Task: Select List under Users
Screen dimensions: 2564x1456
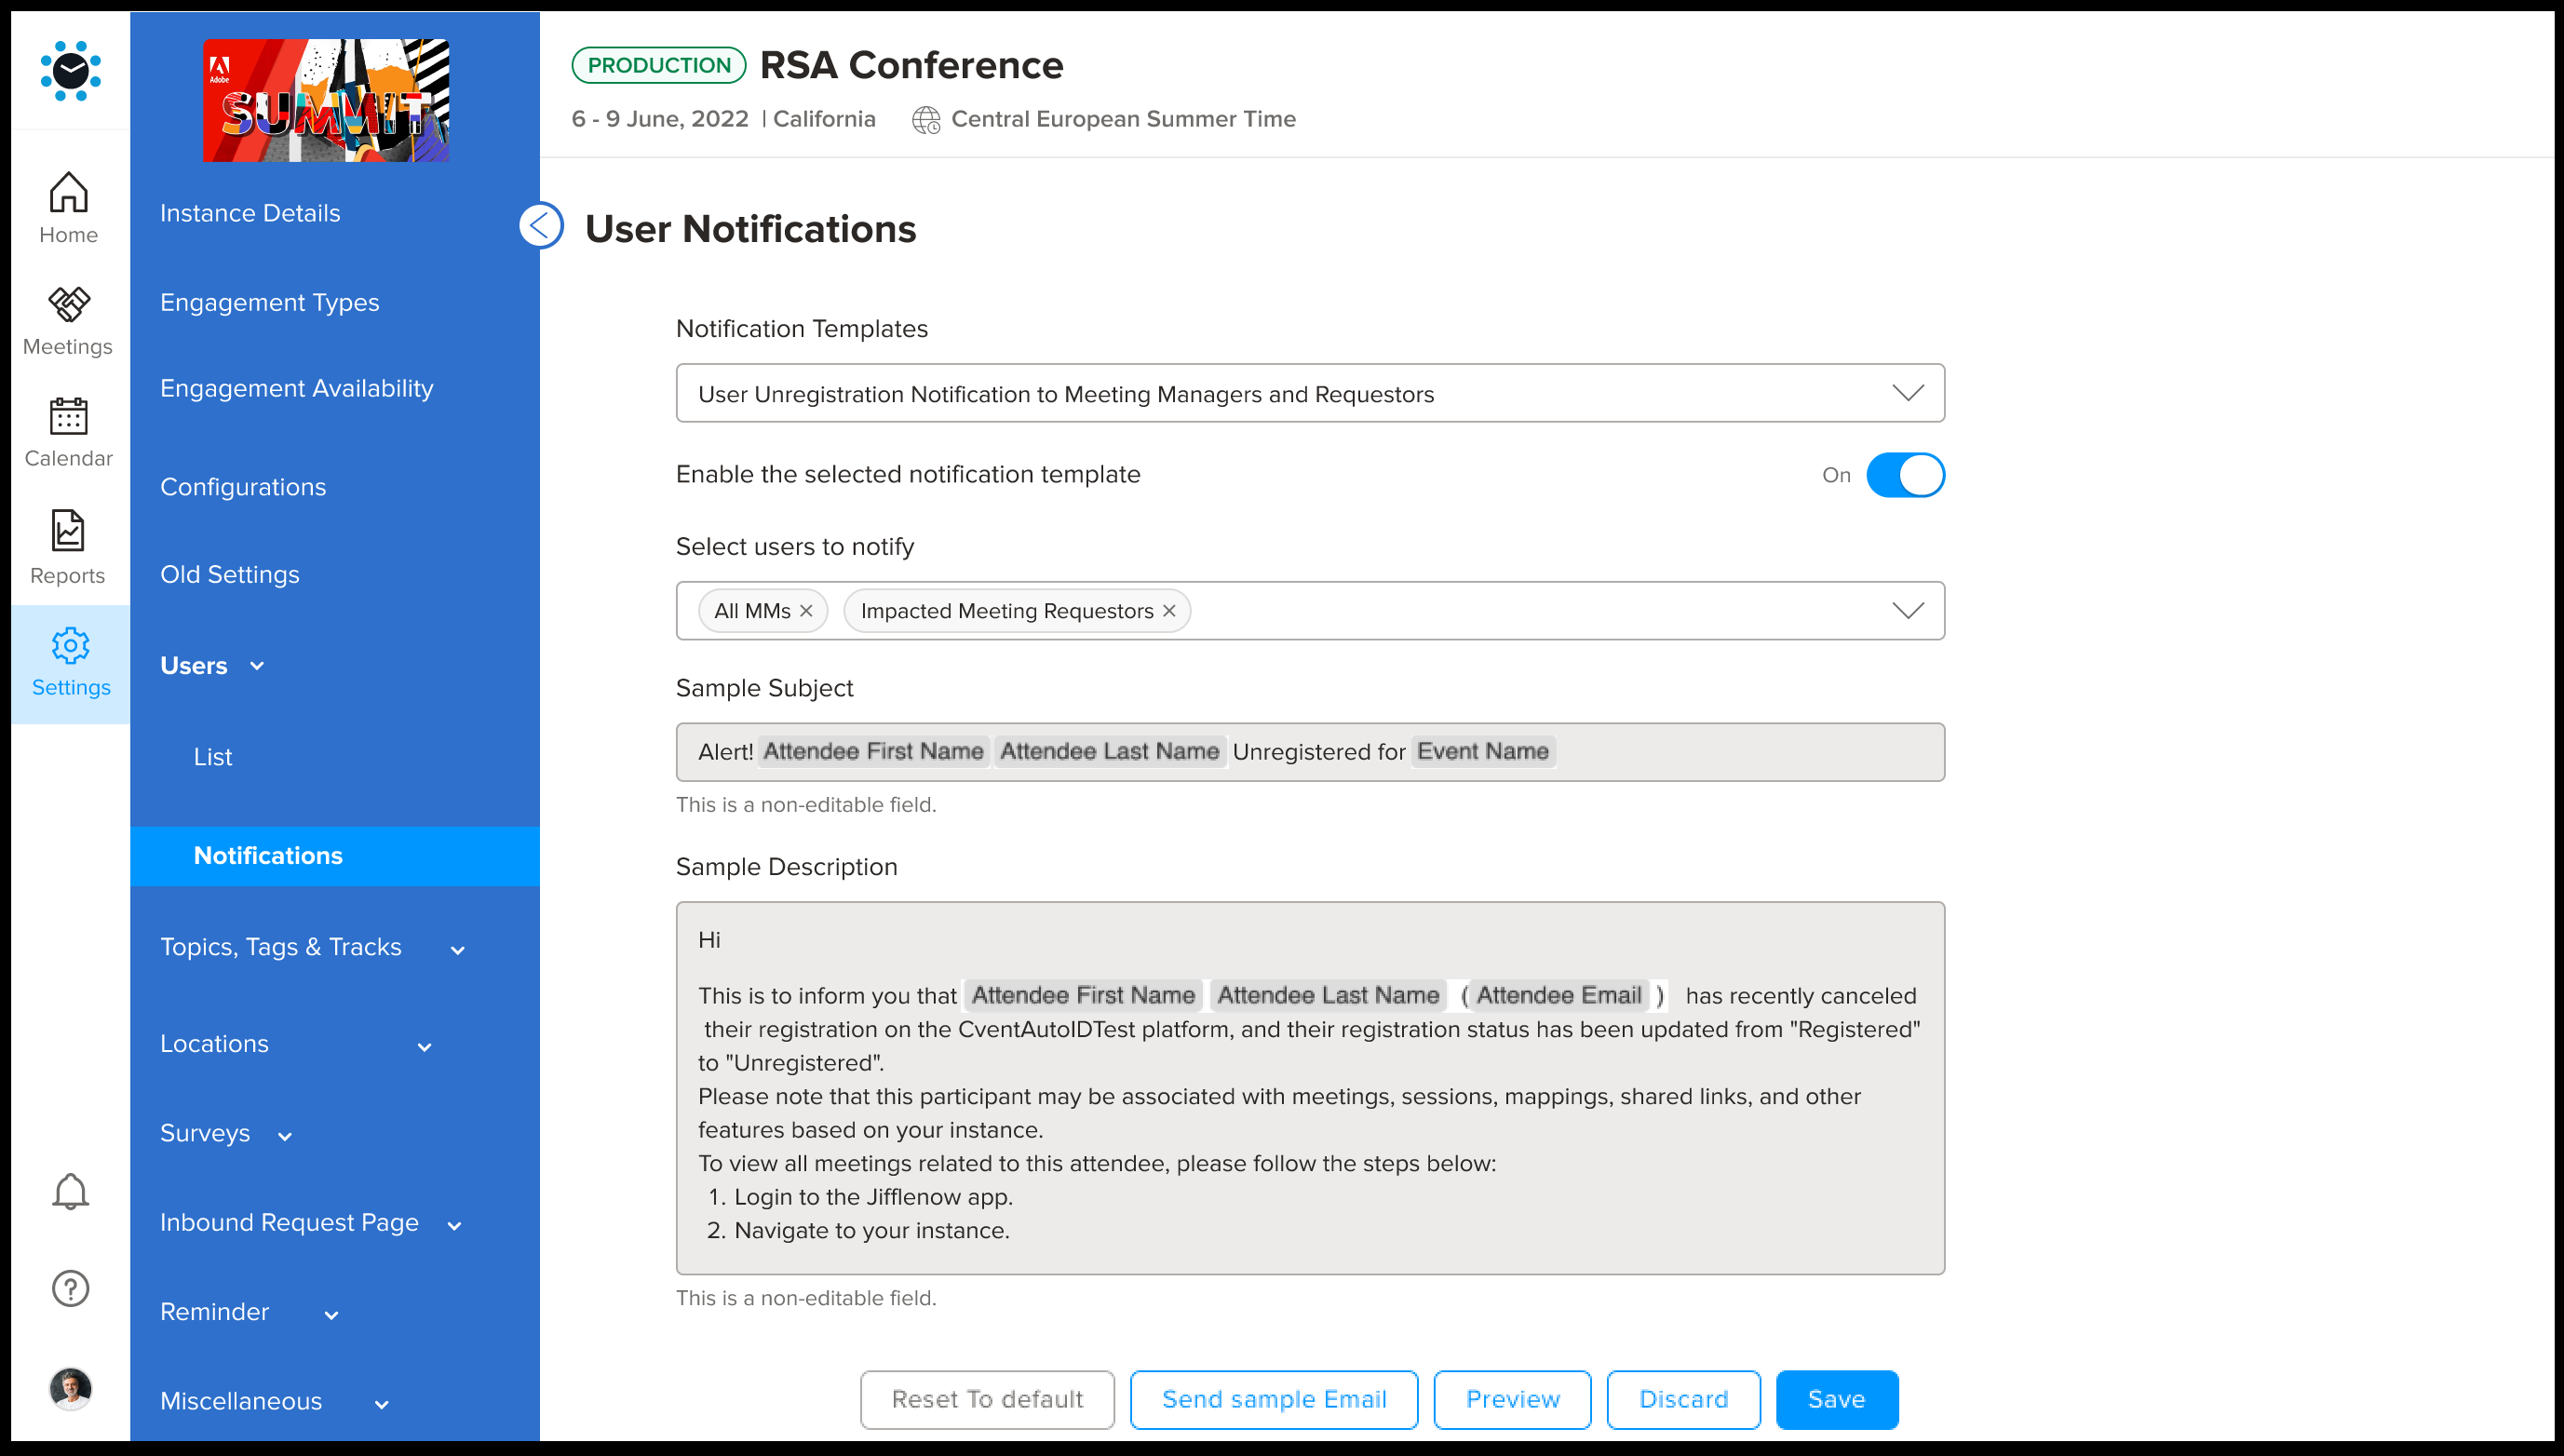Action: (x=213, y=757)
